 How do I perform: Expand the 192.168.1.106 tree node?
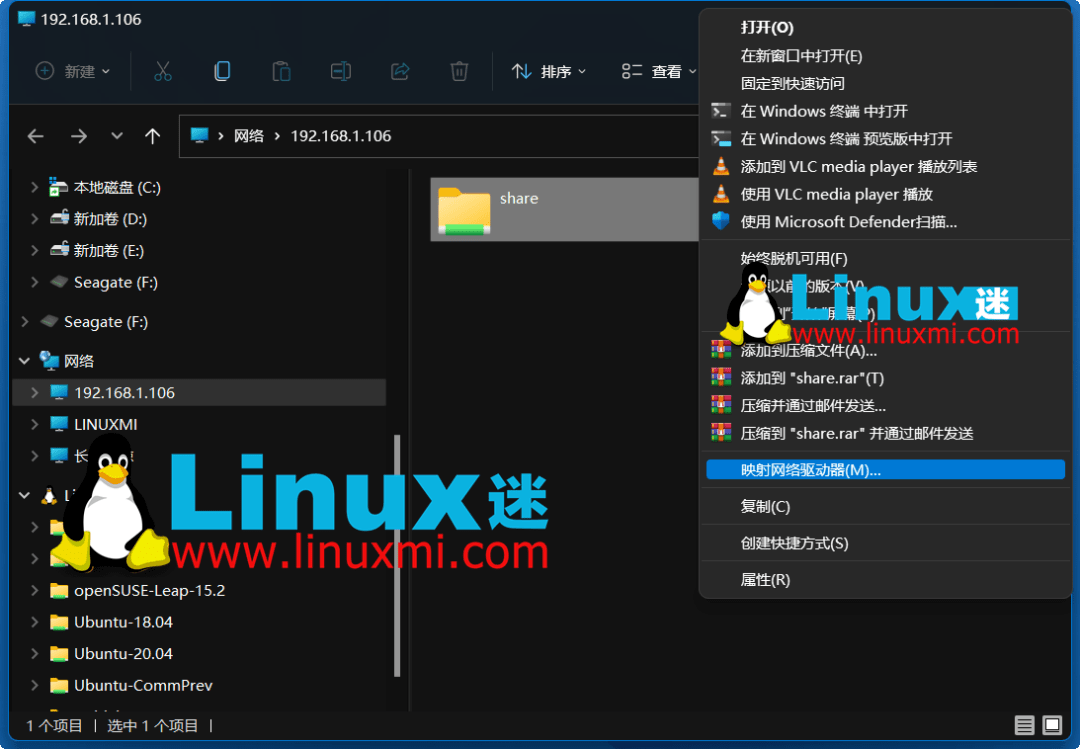[34, 392]
